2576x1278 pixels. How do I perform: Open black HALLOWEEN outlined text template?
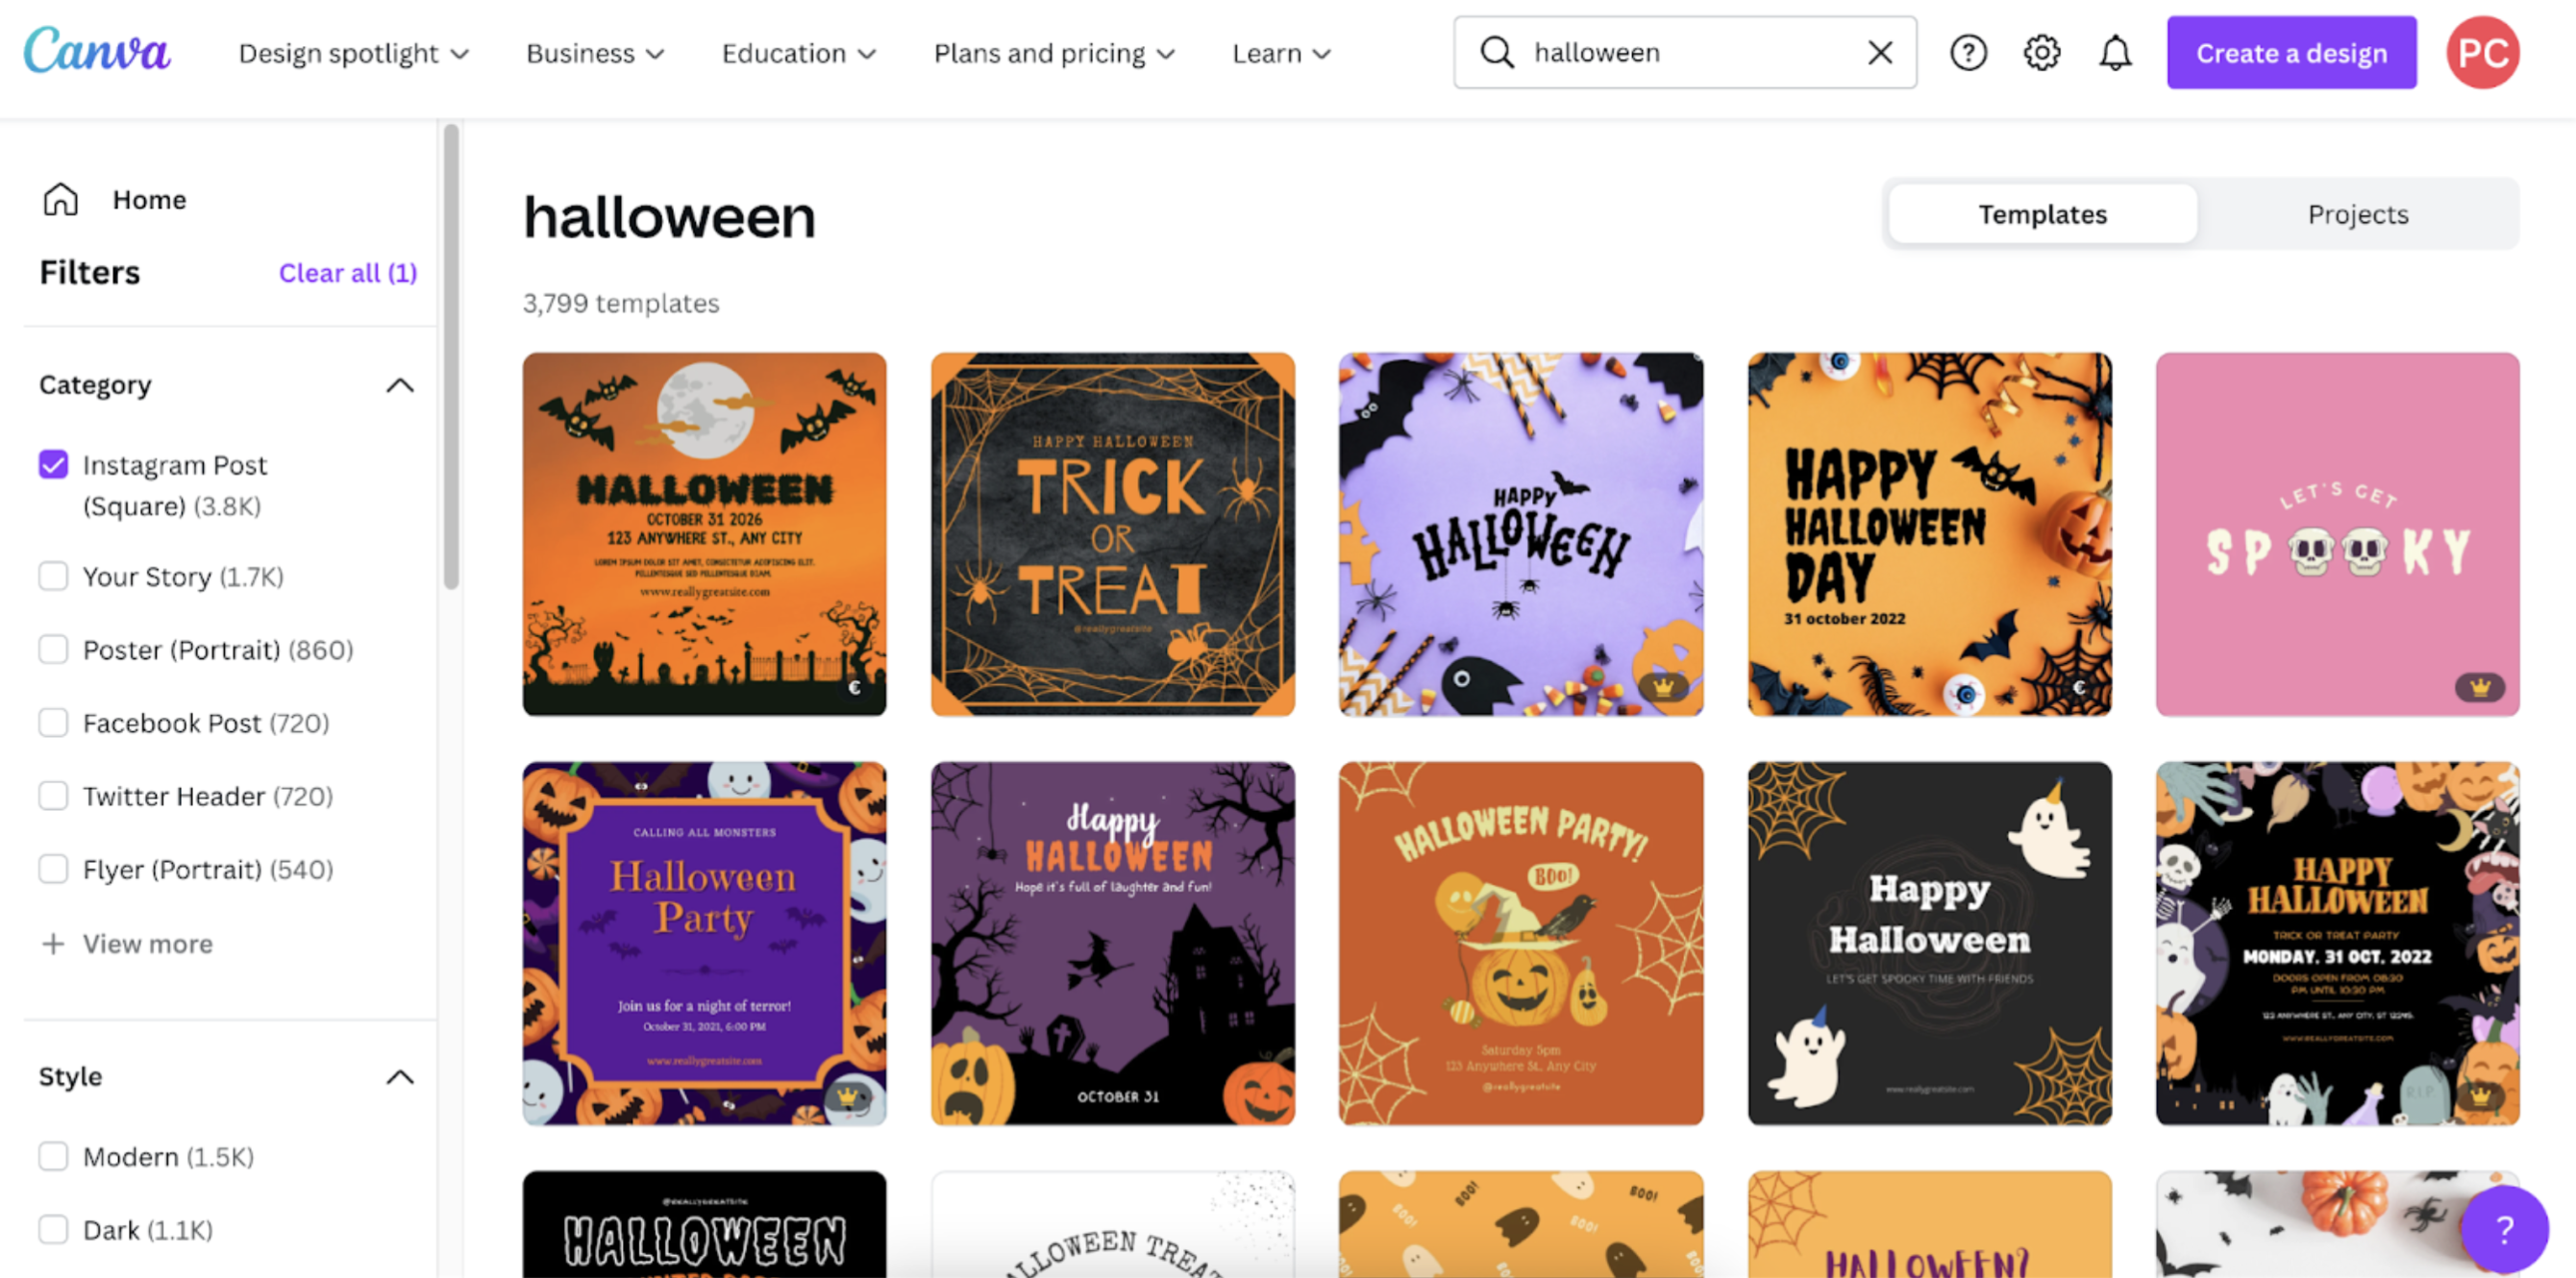(704, 1224)
